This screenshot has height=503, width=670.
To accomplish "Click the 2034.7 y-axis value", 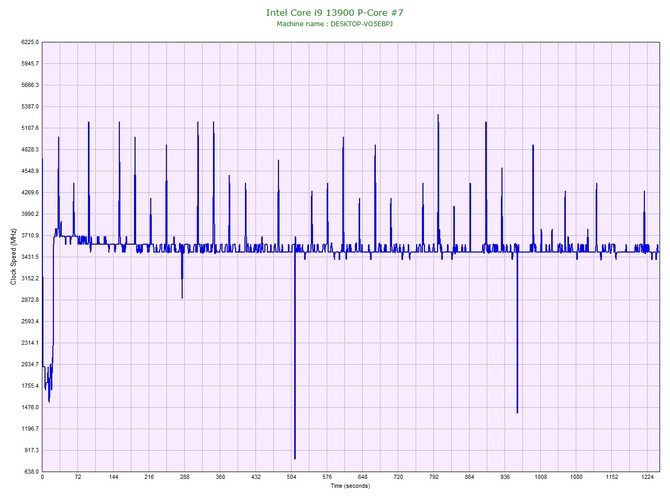I will pos(30,365).
